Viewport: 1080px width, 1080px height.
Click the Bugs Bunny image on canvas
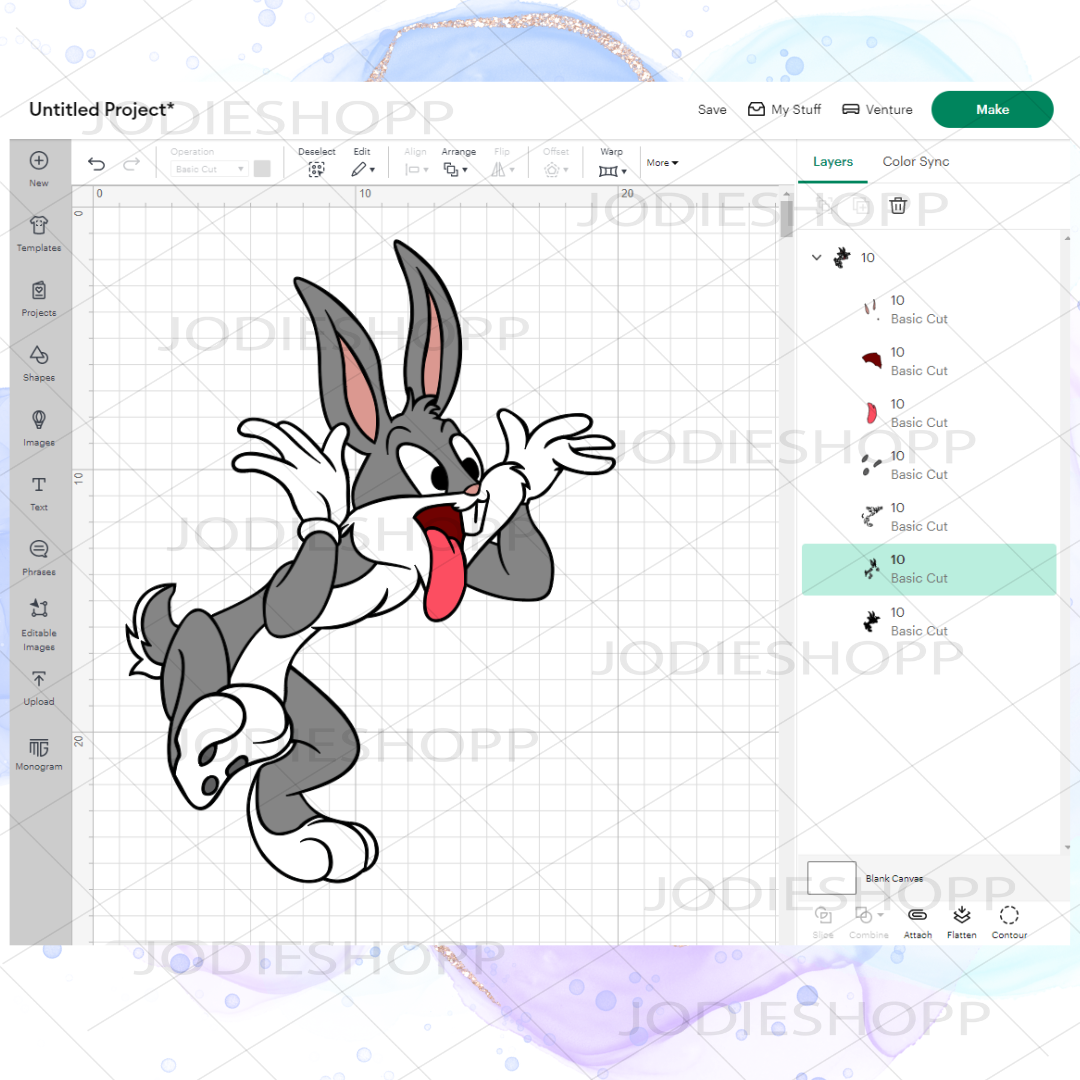pos(371,559)
